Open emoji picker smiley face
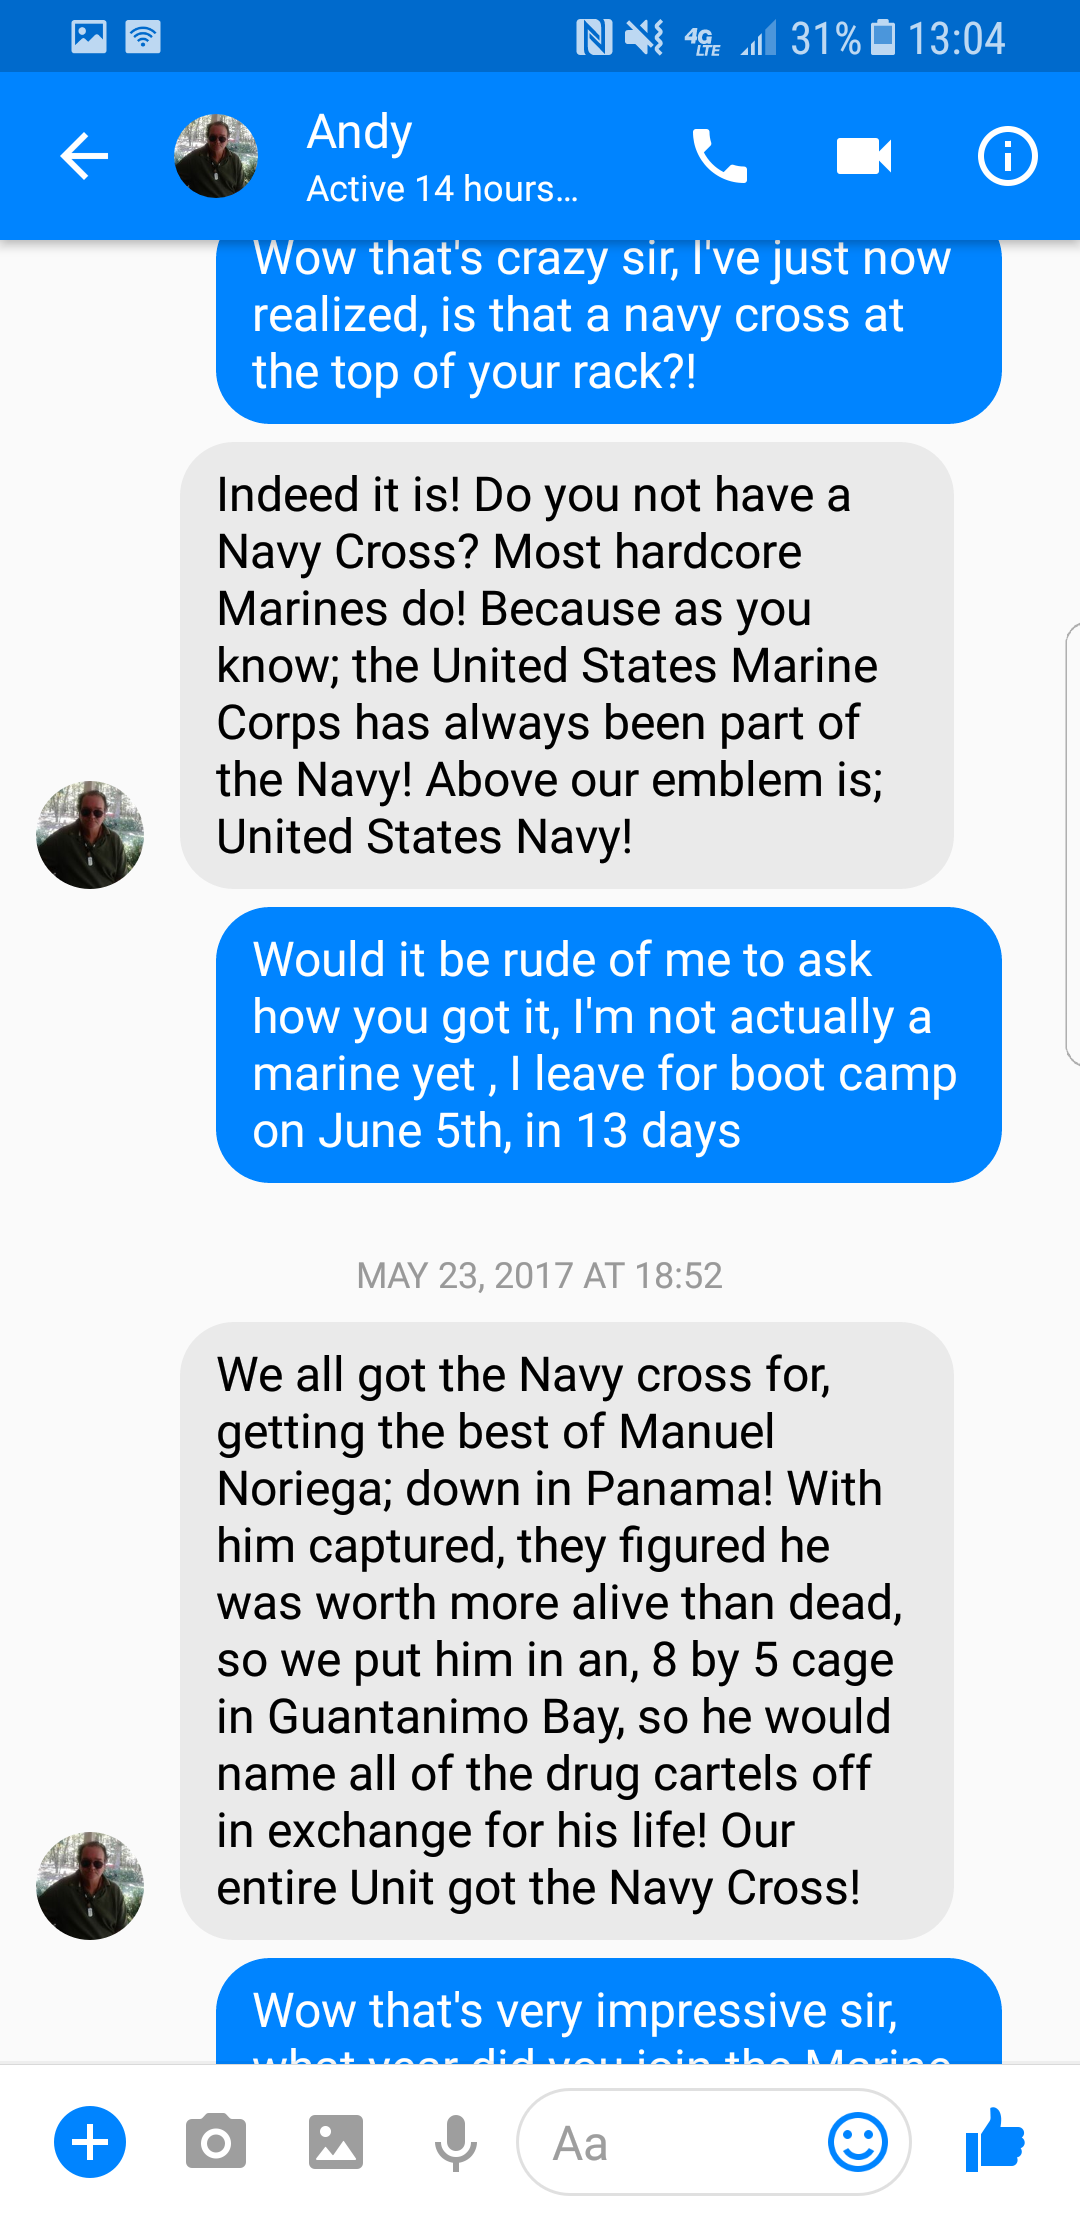Image resolution: width=1080 pixels, height=2220 pixels. 858,2142
